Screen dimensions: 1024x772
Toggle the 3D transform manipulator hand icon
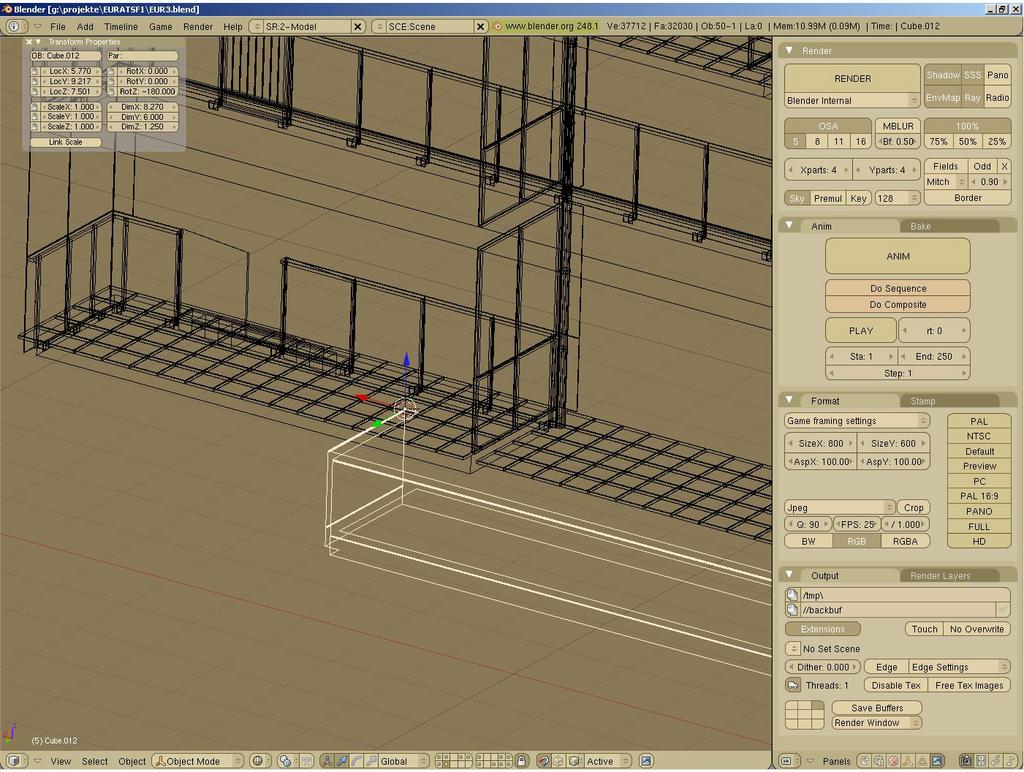[x=327, y=761]
